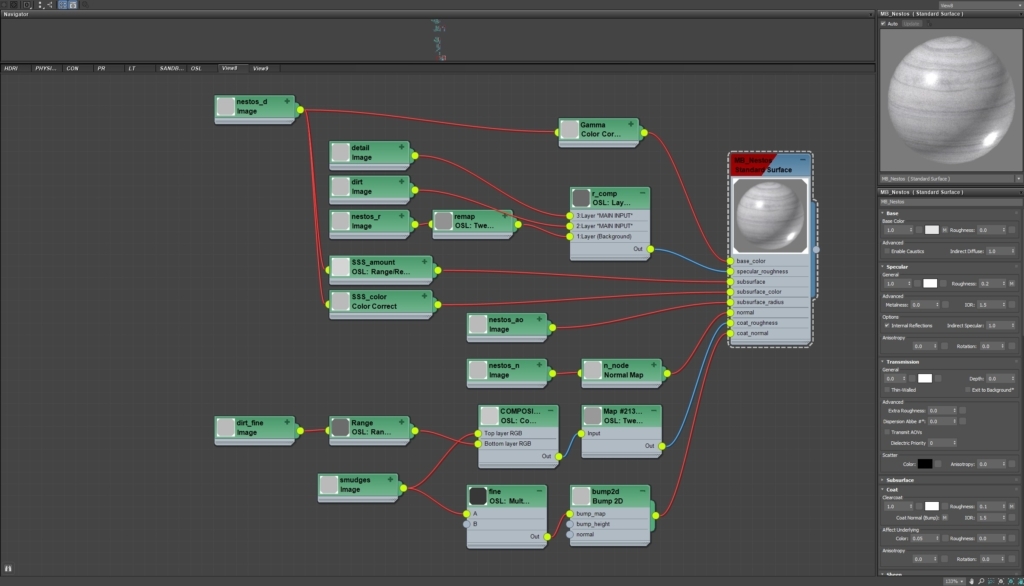The height and width of the screenshot is (586, 1024).
Task: Click the M map button next to Coat Normal (Bump)
Action: click(945, 517)
